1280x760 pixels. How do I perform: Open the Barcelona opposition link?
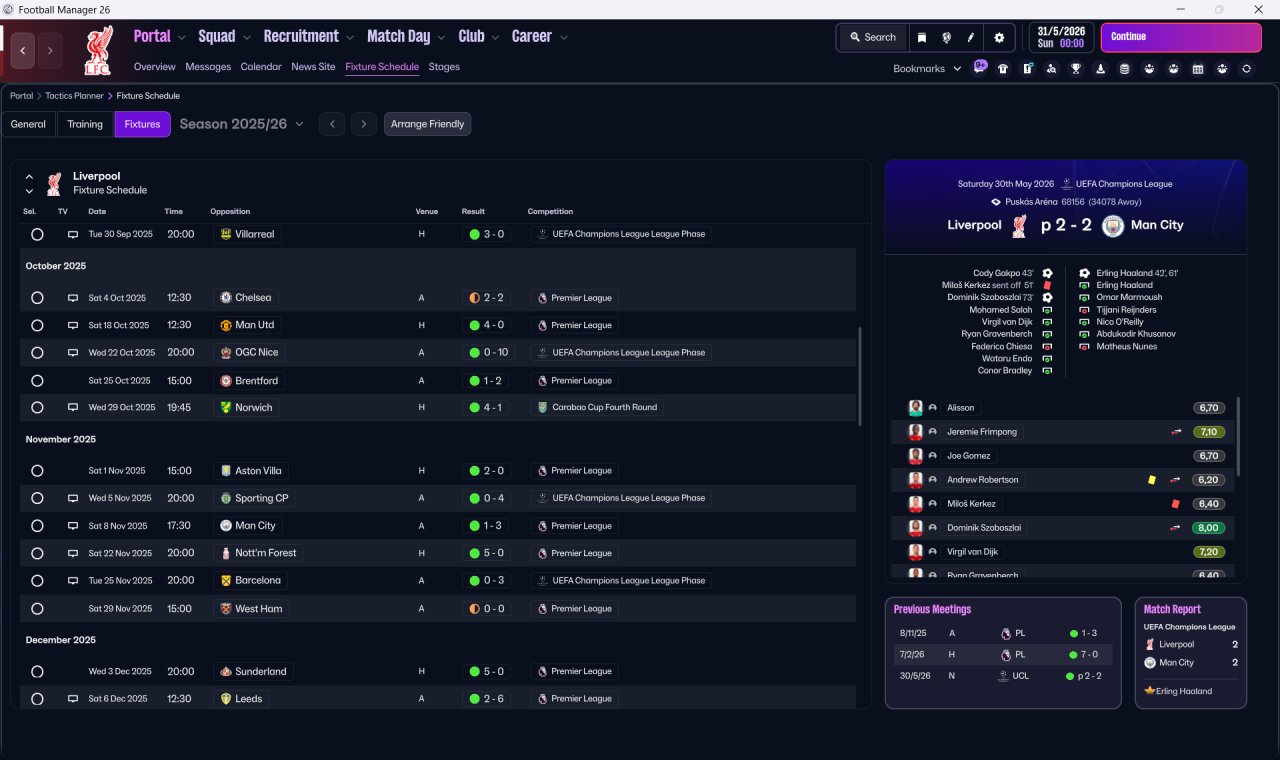point(251,581)
